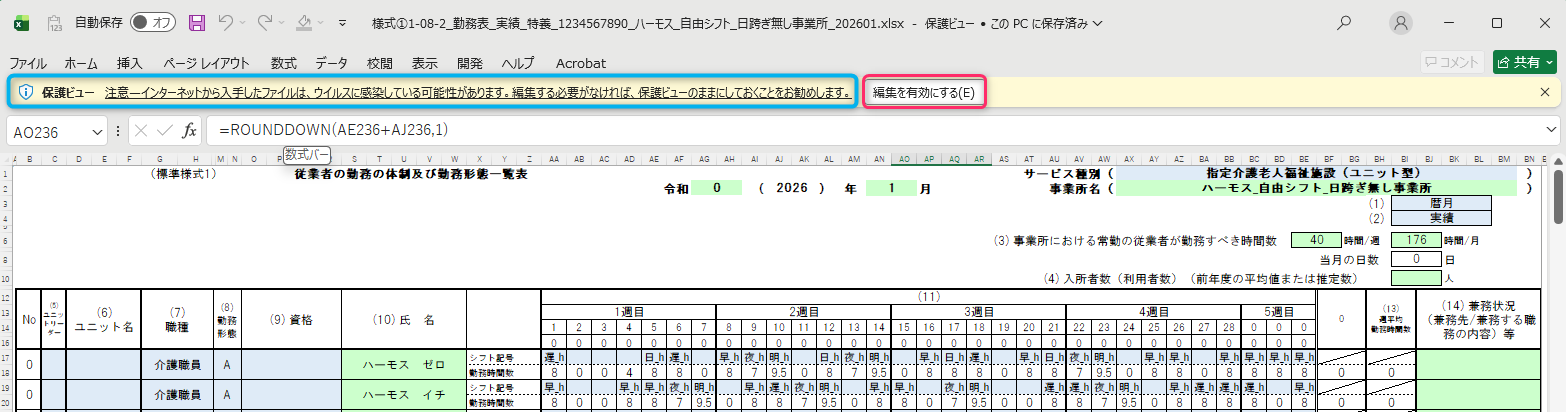Screen dimensions: 1566x412
Task: Click the fx Insert Function icon
Action: (x=189, y=131)
